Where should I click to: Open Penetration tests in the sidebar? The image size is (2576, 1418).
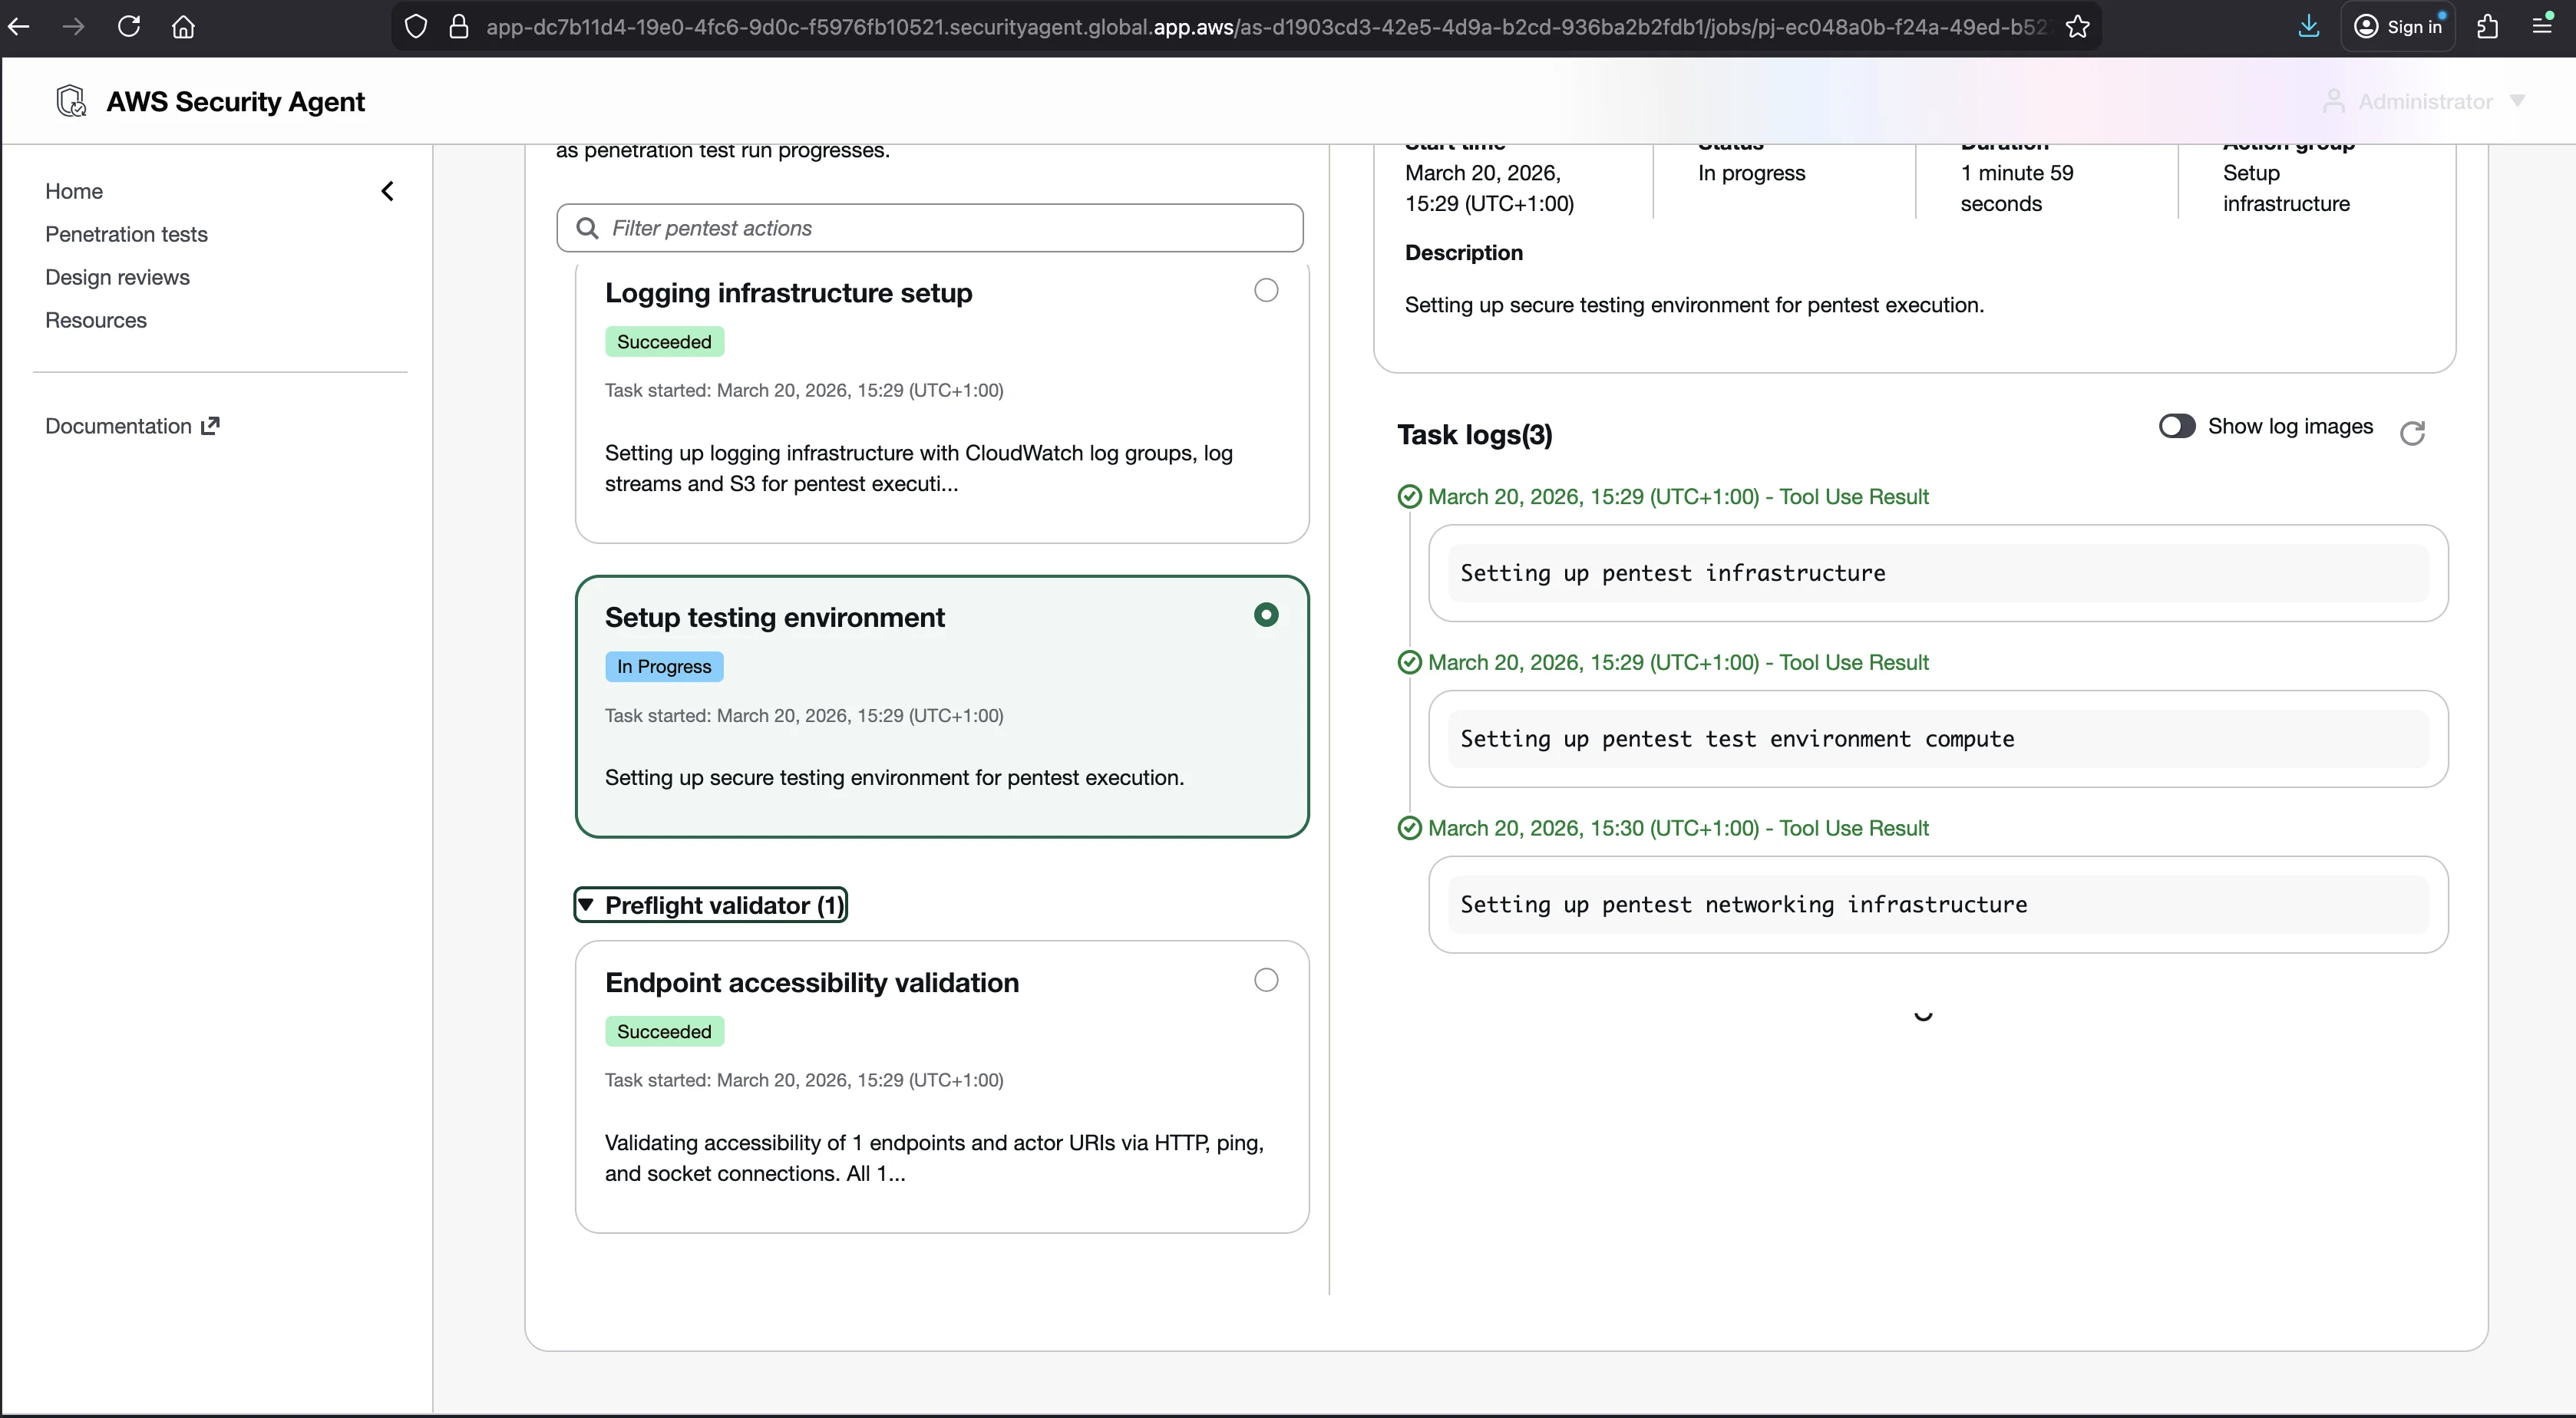[x=126, y=234]
